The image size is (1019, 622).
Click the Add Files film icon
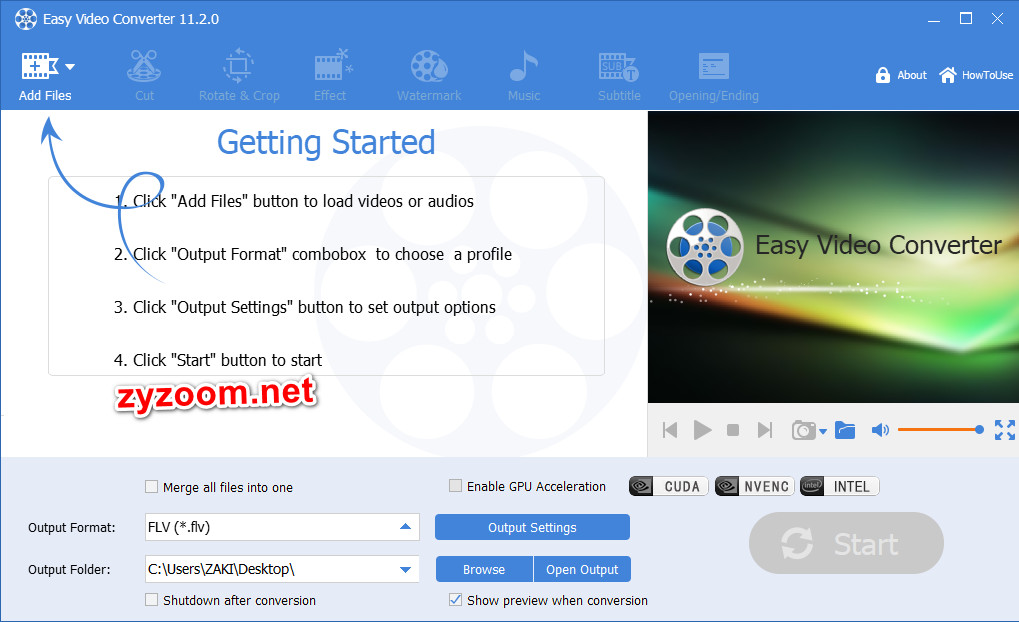click(x=40, y=66)
